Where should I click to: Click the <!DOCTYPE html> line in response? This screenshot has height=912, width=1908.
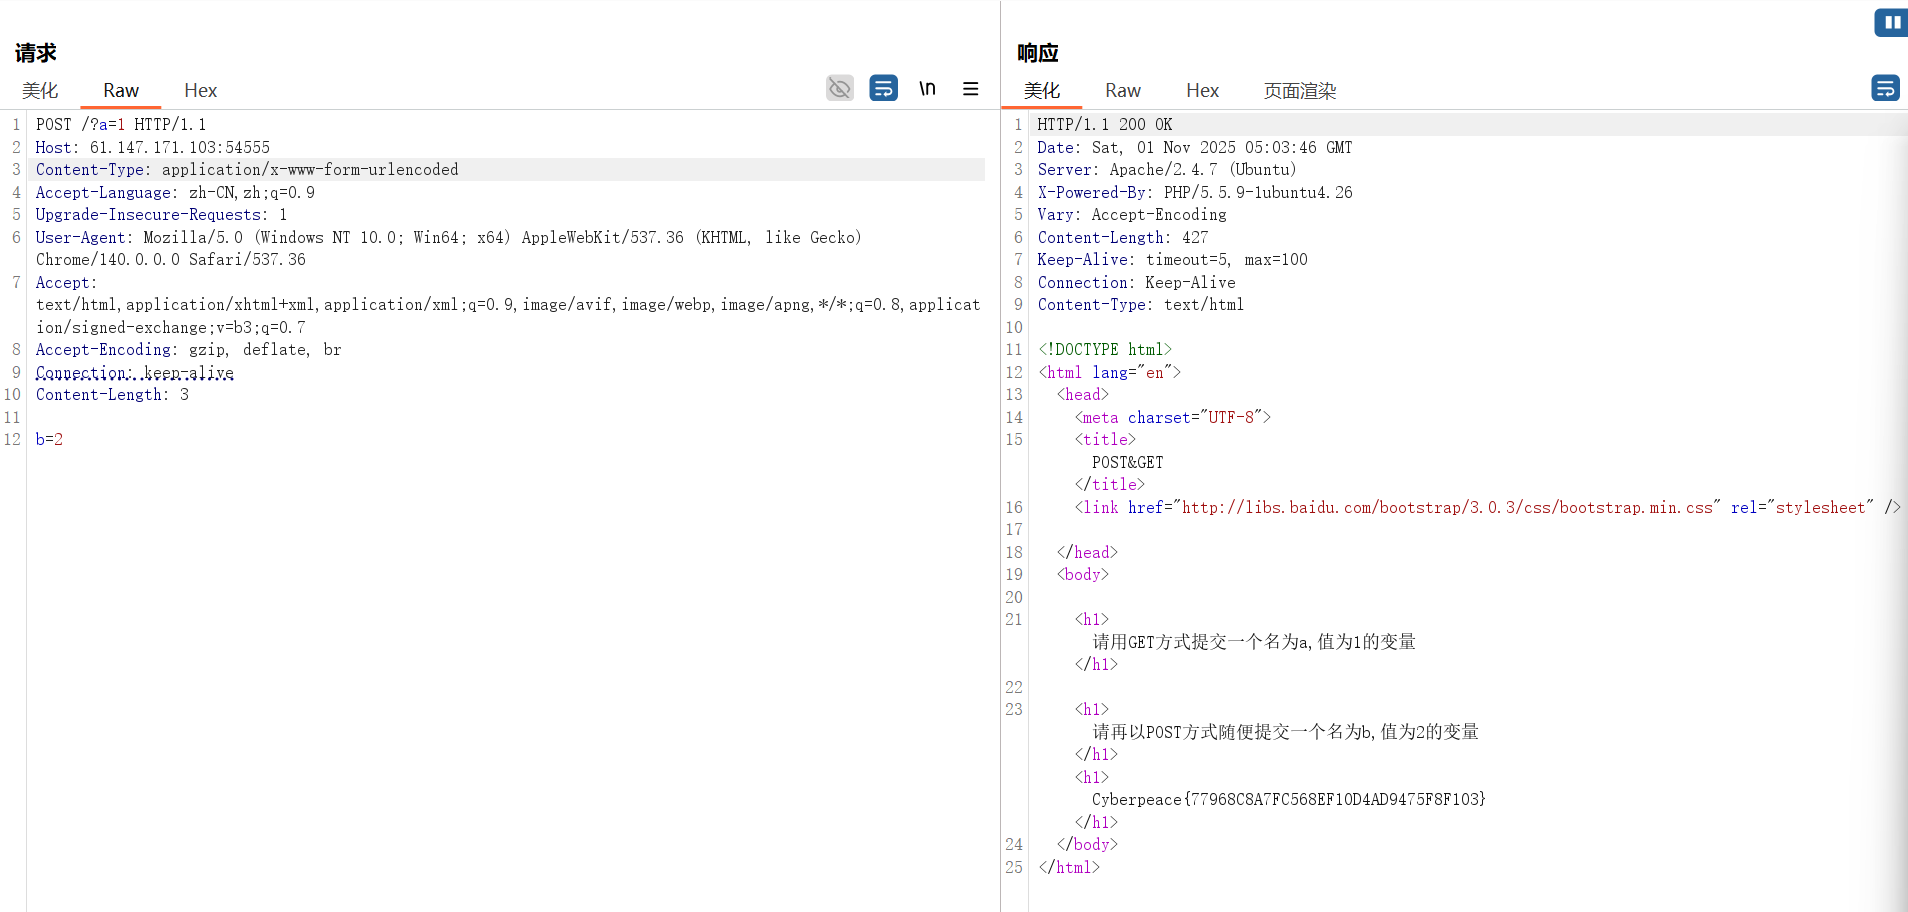(1105, 350)
